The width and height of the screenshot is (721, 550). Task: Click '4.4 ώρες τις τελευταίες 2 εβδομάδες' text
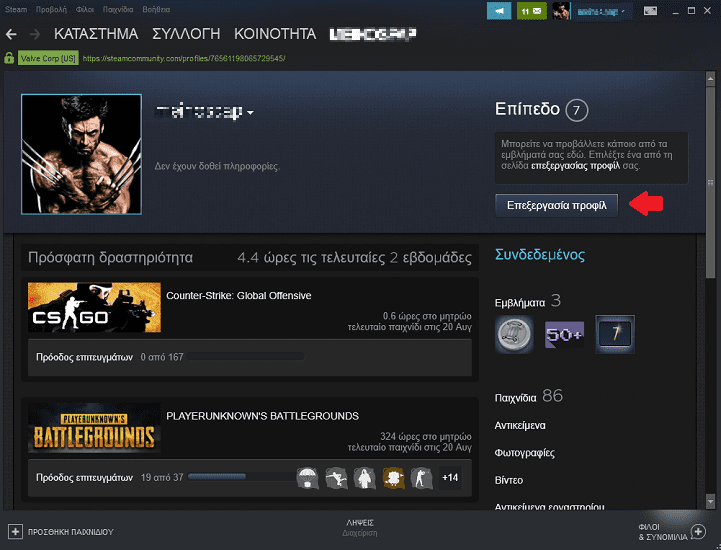(x=355, y=258)
